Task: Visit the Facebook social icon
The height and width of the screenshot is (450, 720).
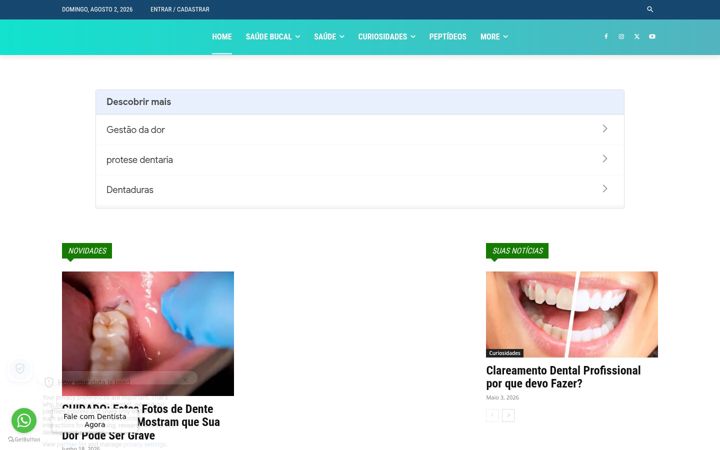Action: click(606, 36)
